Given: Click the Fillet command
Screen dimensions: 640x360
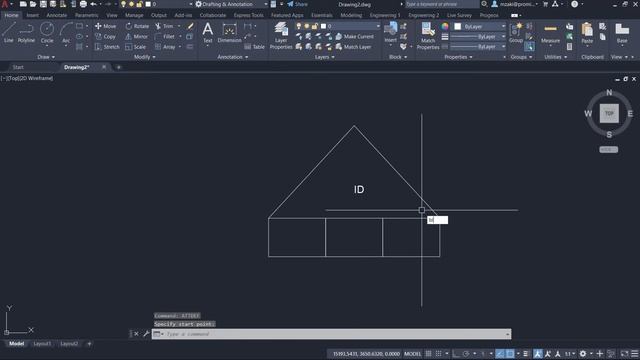Looking at the screenshot, I should pos(165,36).
